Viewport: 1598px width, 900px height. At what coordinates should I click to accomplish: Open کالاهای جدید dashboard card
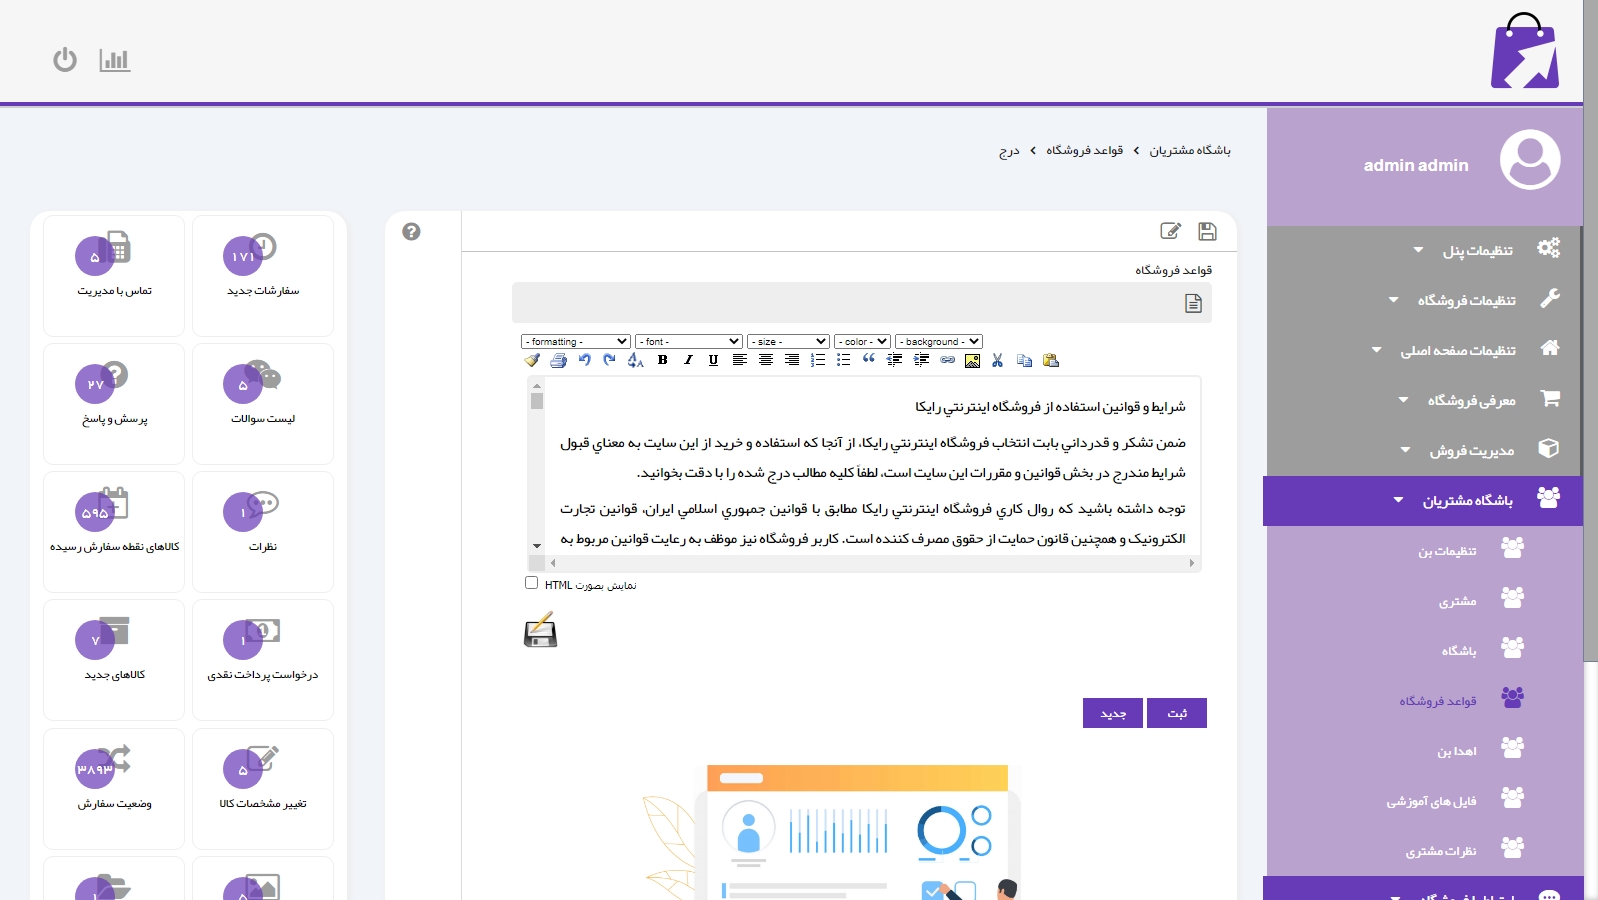(114, 660)
